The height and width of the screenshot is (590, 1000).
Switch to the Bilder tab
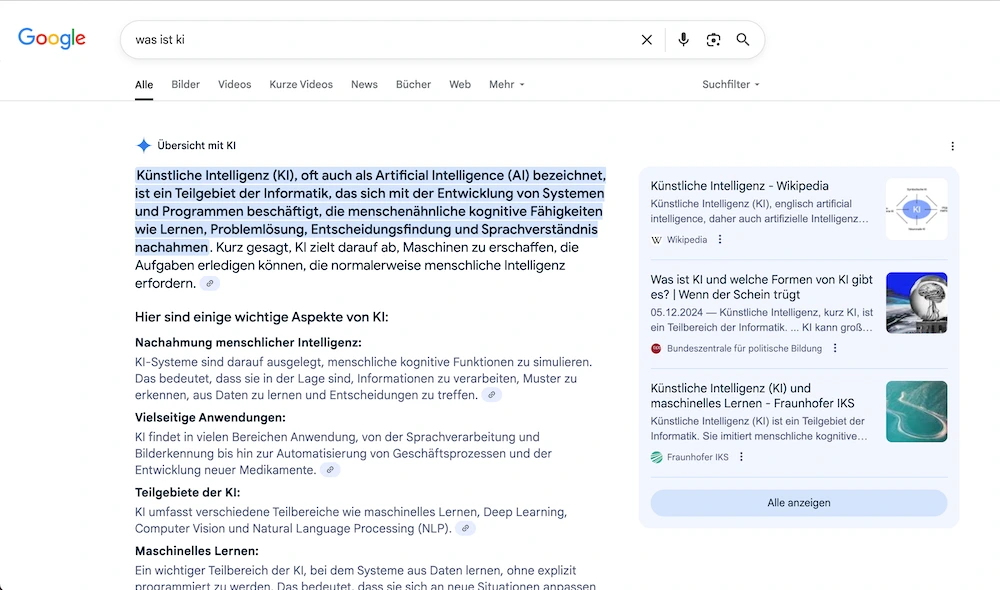186,84
